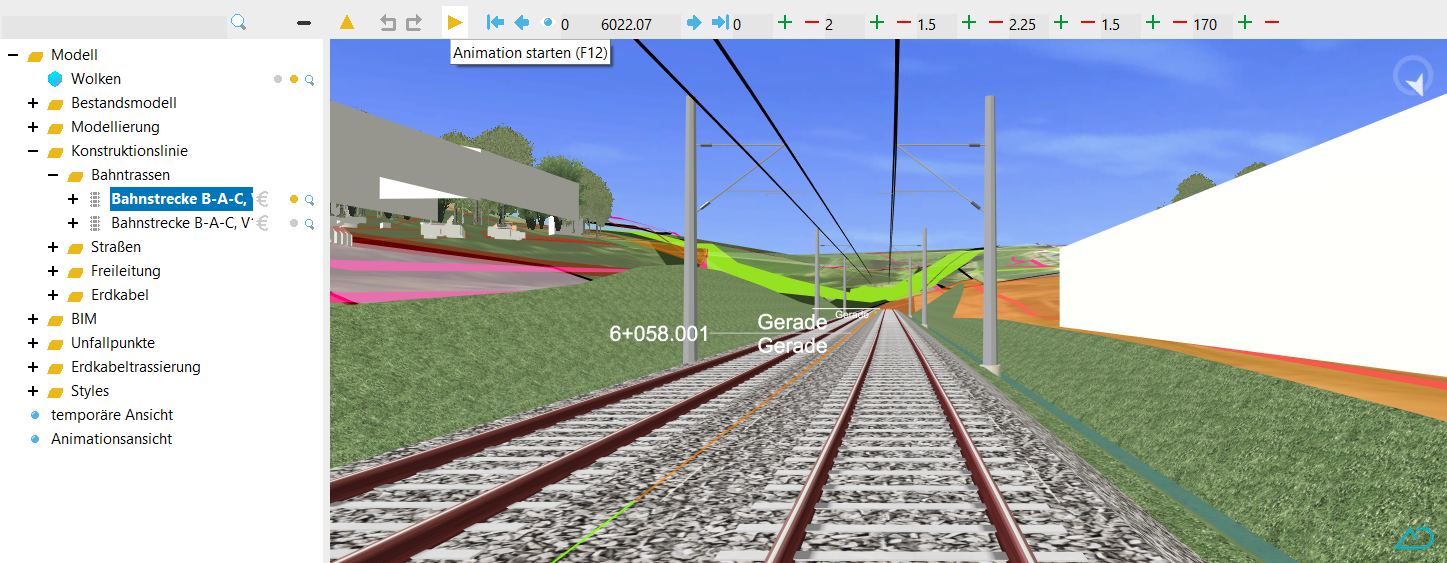Toggle yellow visibility dot of selected Bahnstrecke

click(x=294, y=199)
